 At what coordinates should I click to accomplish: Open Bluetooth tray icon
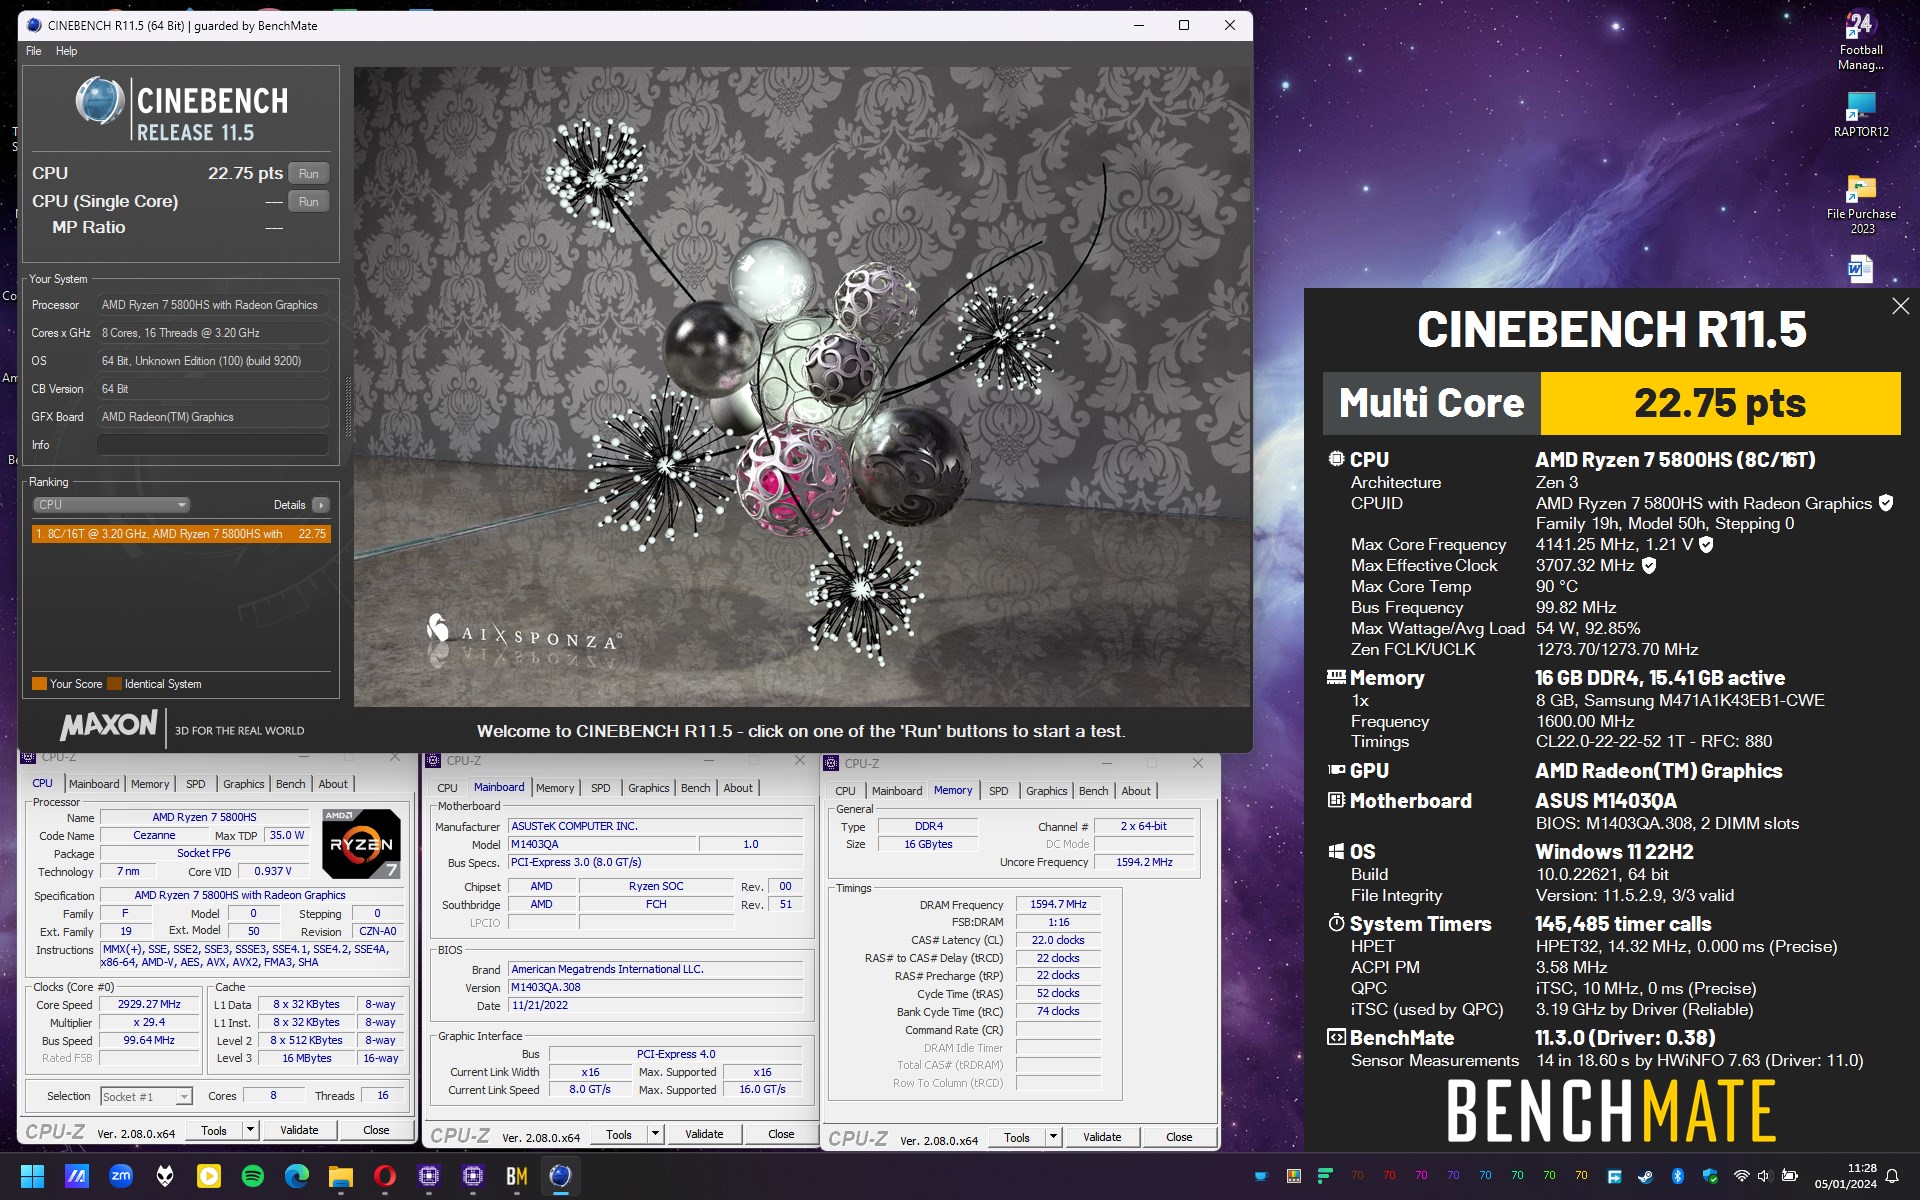point(1678,1176)
